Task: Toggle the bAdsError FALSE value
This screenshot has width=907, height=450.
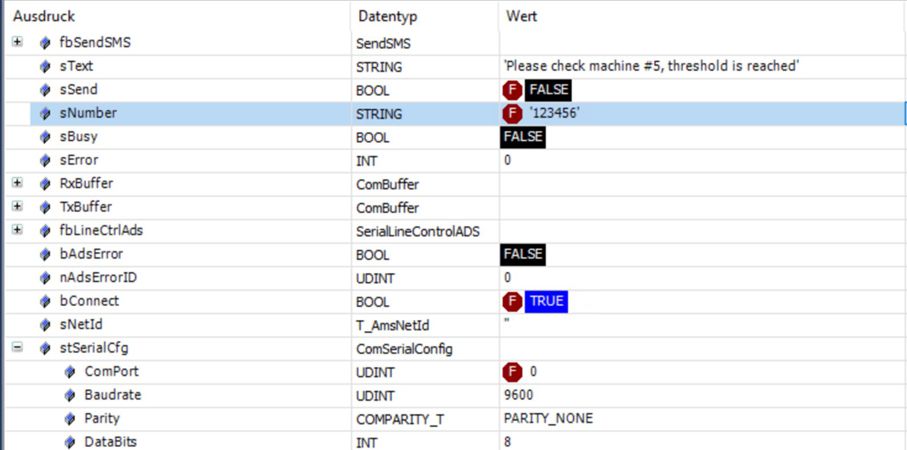Action: 522,255
